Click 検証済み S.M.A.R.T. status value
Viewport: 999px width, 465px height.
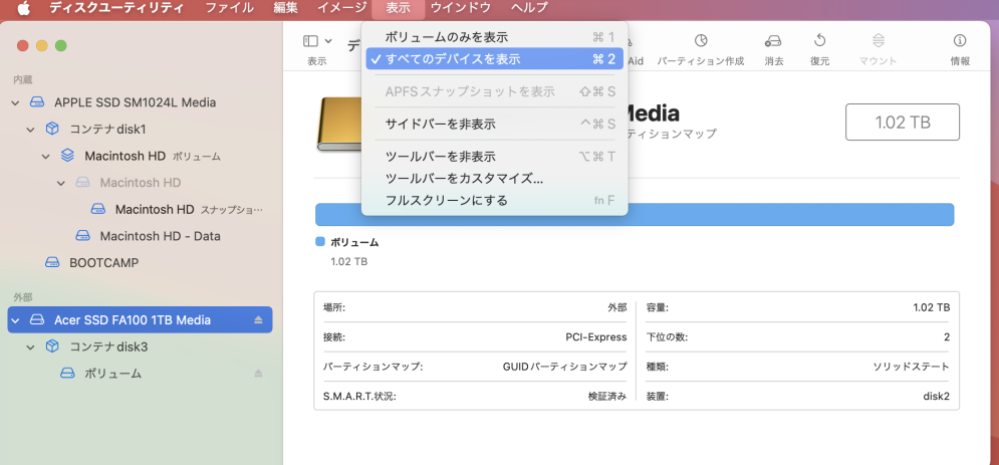point(607,396)
